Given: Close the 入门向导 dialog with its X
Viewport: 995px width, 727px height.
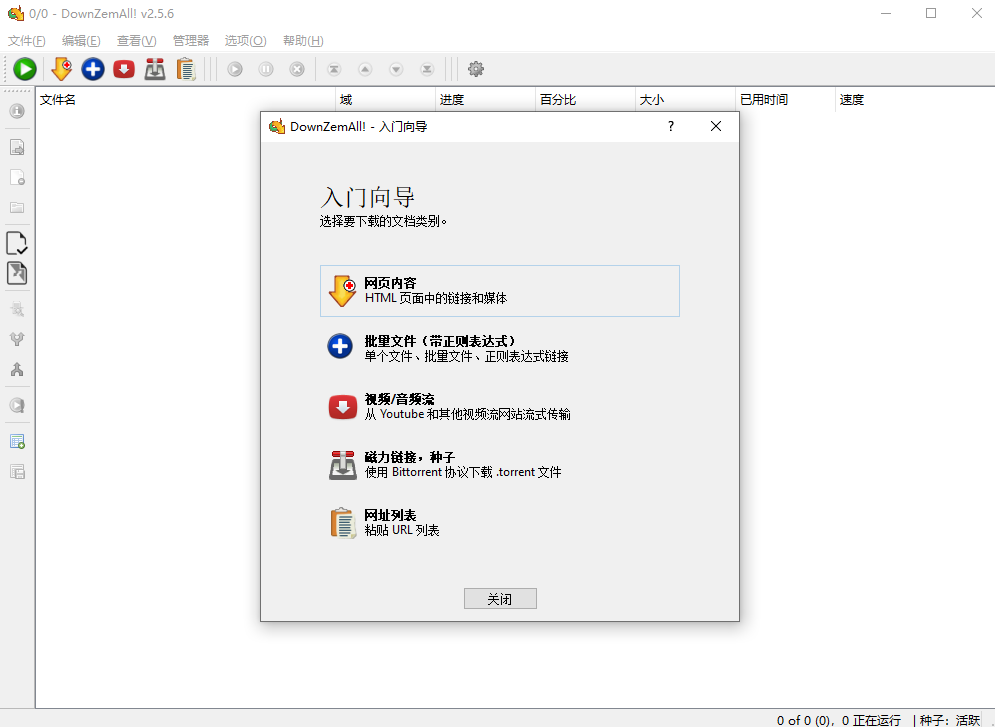Looking at the screenshot, I should point(716,126).
